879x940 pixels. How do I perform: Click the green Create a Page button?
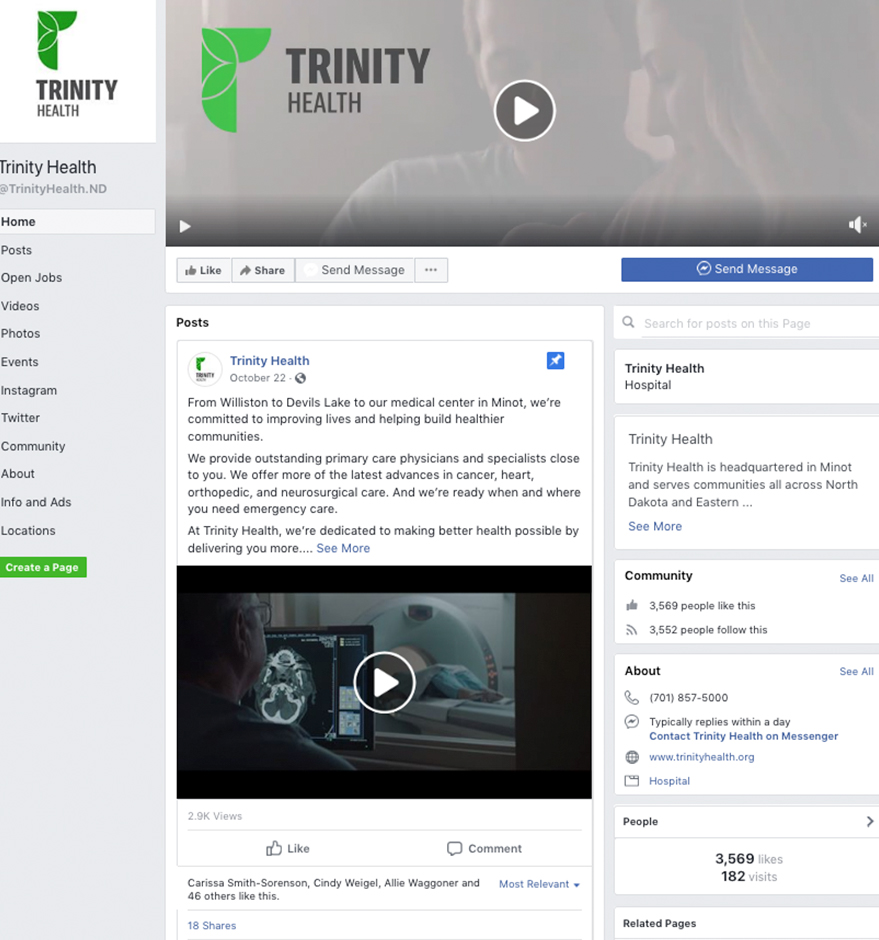pyautogui.click(x=43, y=567)
